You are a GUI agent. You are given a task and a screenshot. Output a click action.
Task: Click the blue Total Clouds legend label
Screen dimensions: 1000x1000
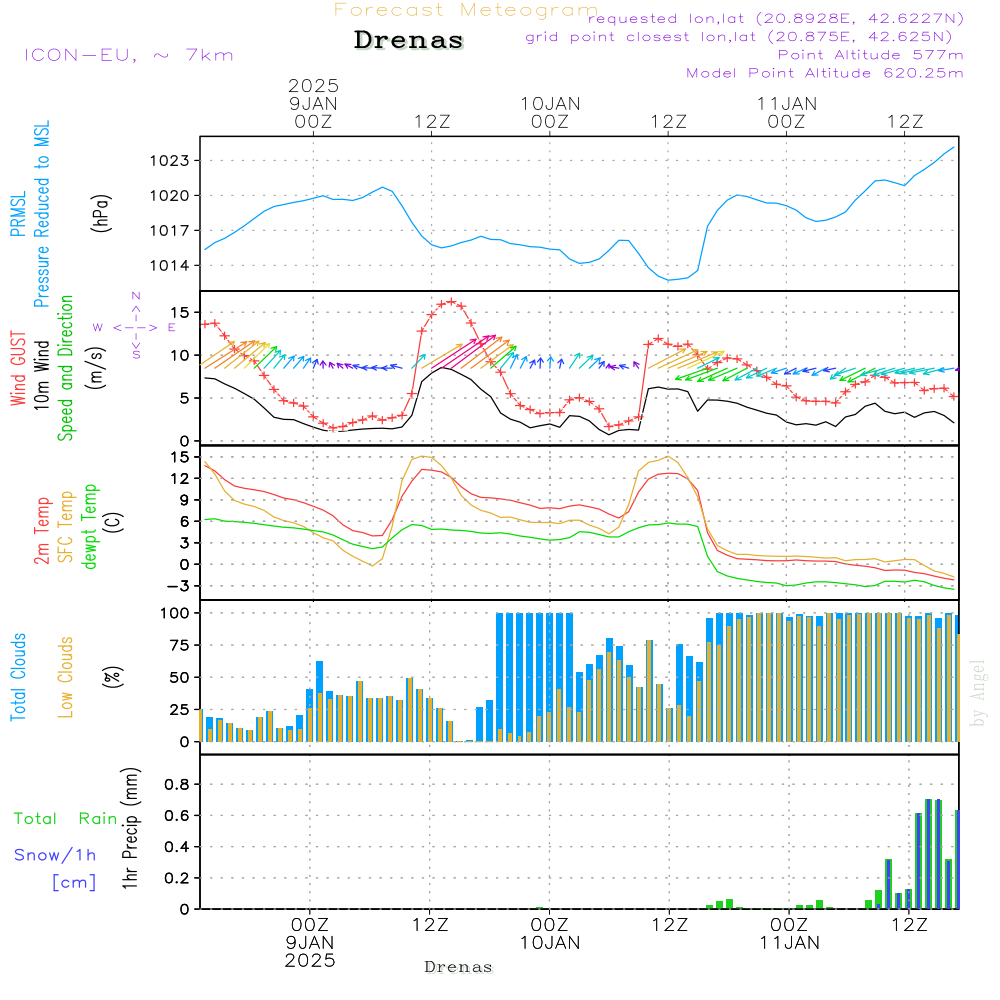click(18, 677)
